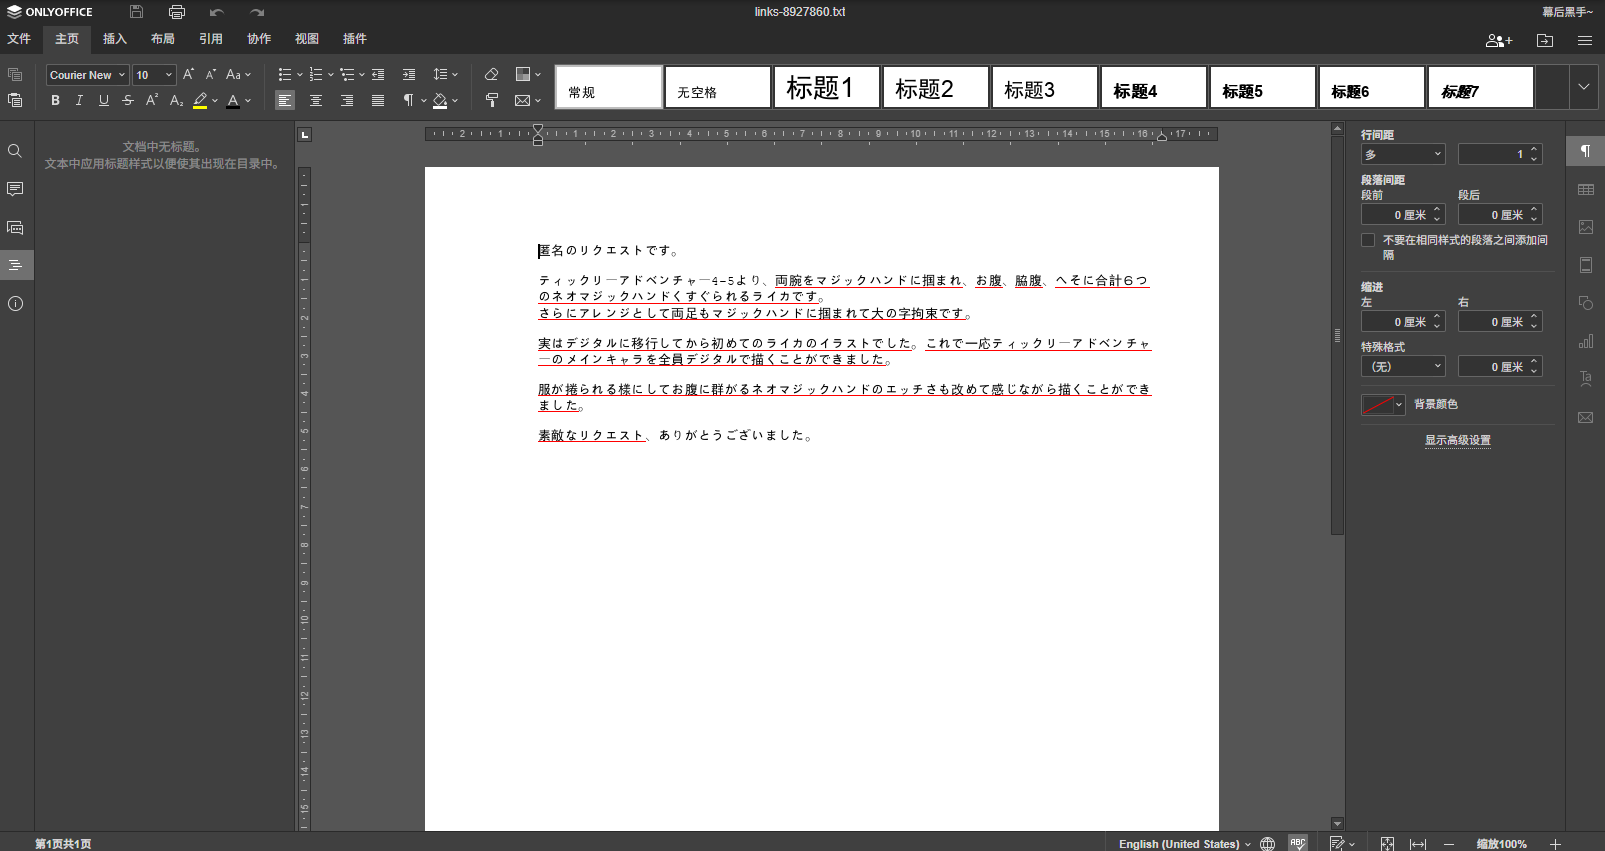The image size is (1605, 851).
Task: Open Table settings in right sidebar
Action: [x=1586, y=189]
